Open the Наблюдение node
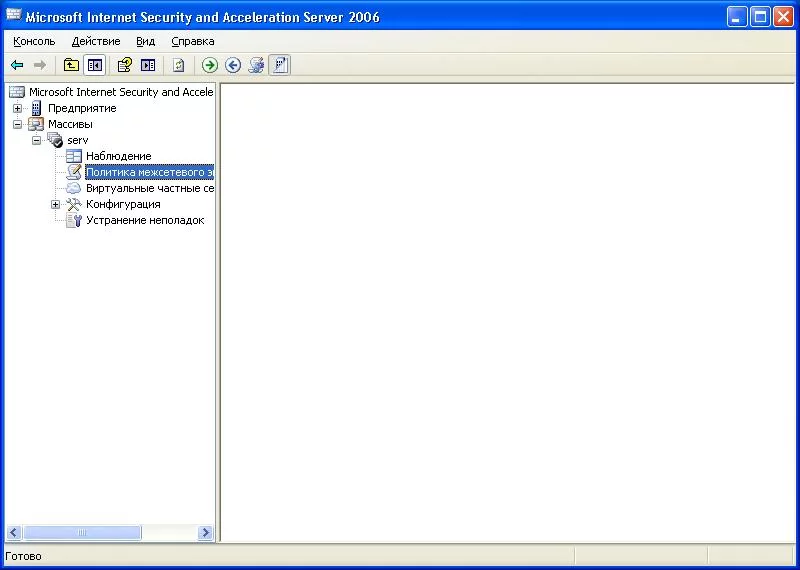The height and width of the screenshot is (570, 800). [119, 156]
